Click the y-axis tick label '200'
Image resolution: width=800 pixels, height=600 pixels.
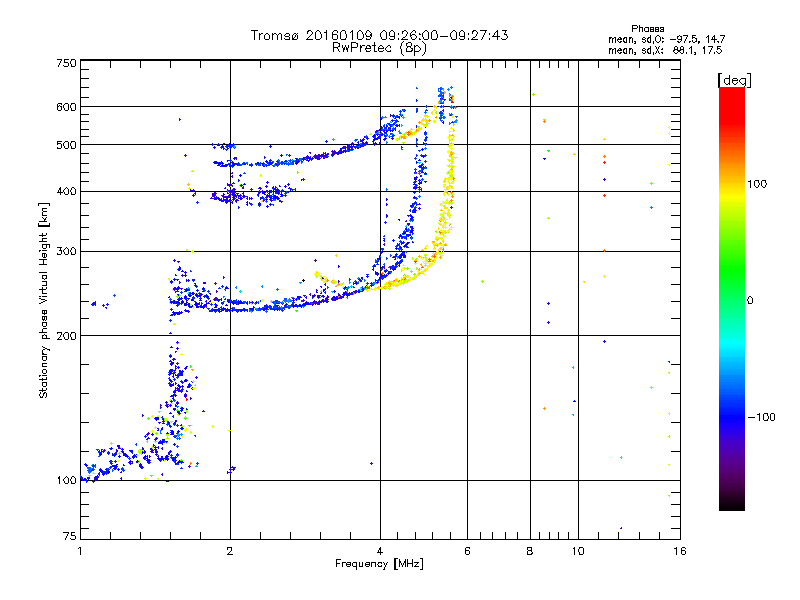click(66, 336)
